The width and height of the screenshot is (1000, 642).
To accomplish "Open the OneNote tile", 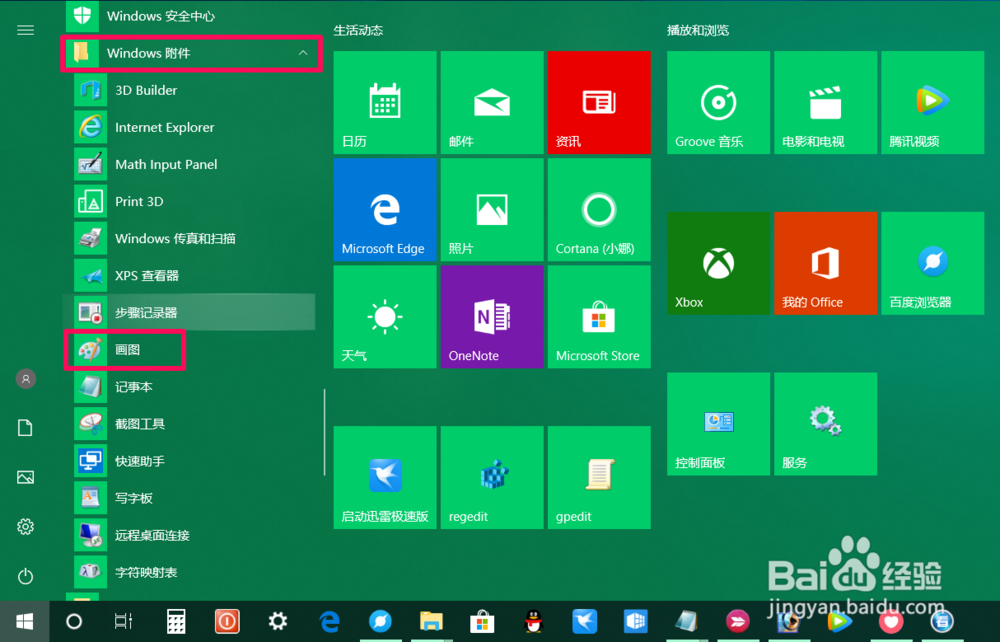I will (x=492, y=317).
